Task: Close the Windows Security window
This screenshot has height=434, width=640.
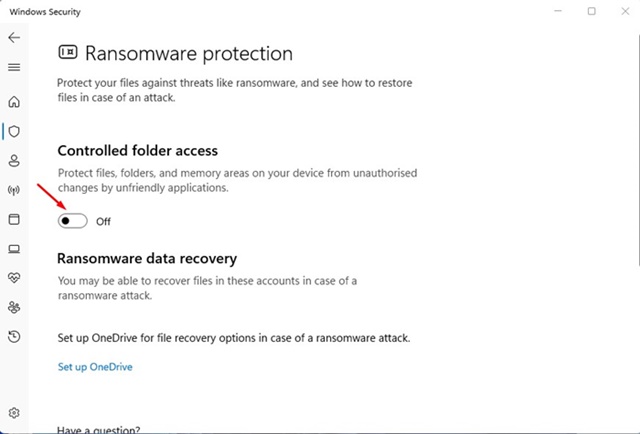Action: (x=625, y=11)
